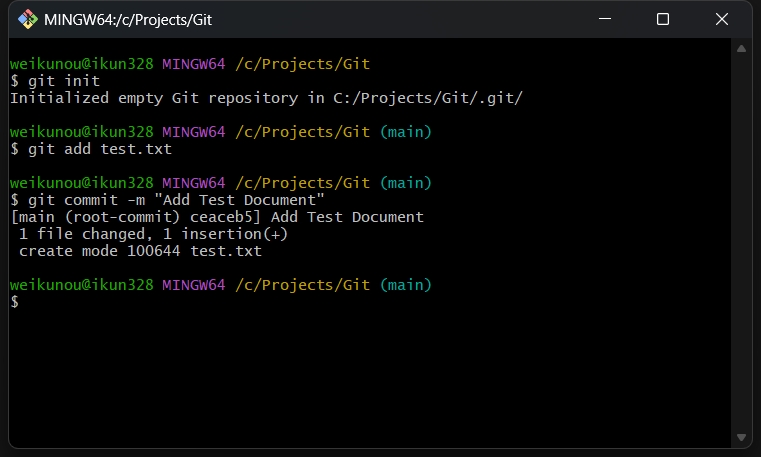Click the MINGW64:/c/Projects/Git title text
761x457 pixels.
tap(128, 20)
